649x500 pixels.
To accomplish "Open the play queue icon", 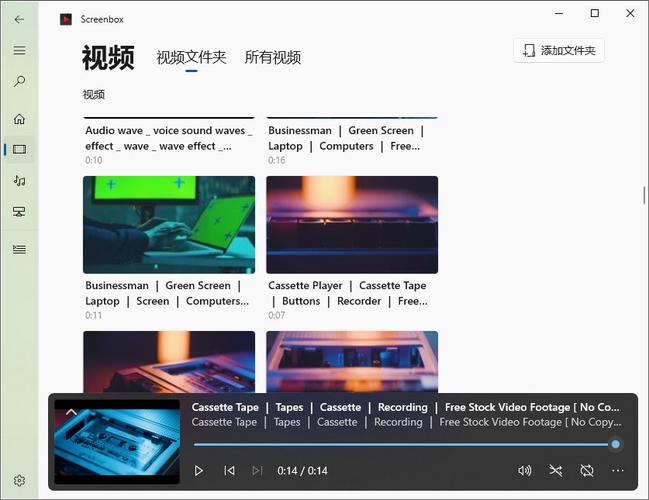I will click(19, 249).
